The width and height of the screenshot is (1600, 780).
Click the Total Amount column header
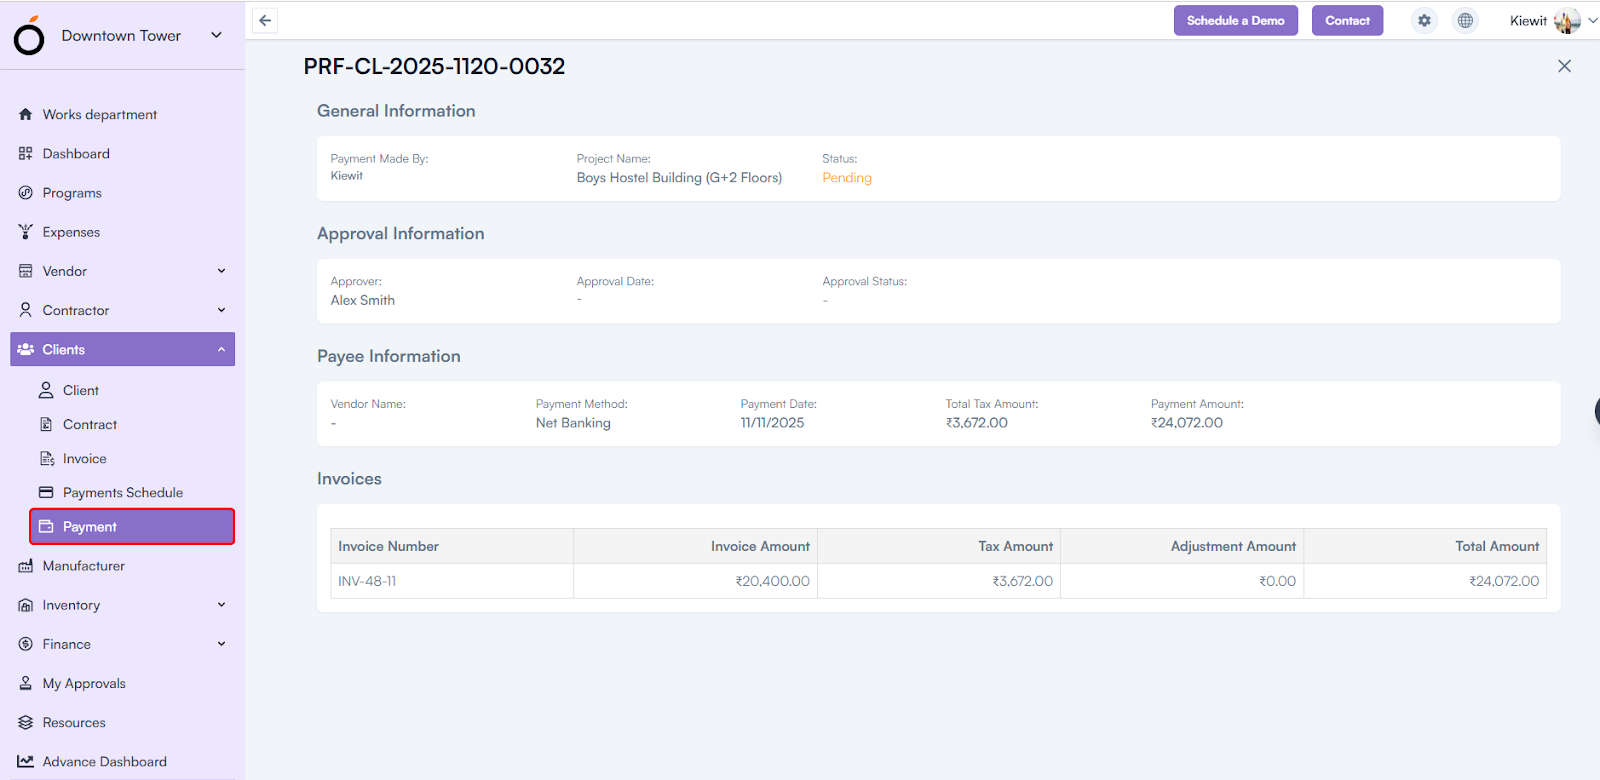[x=1425, y=546]
